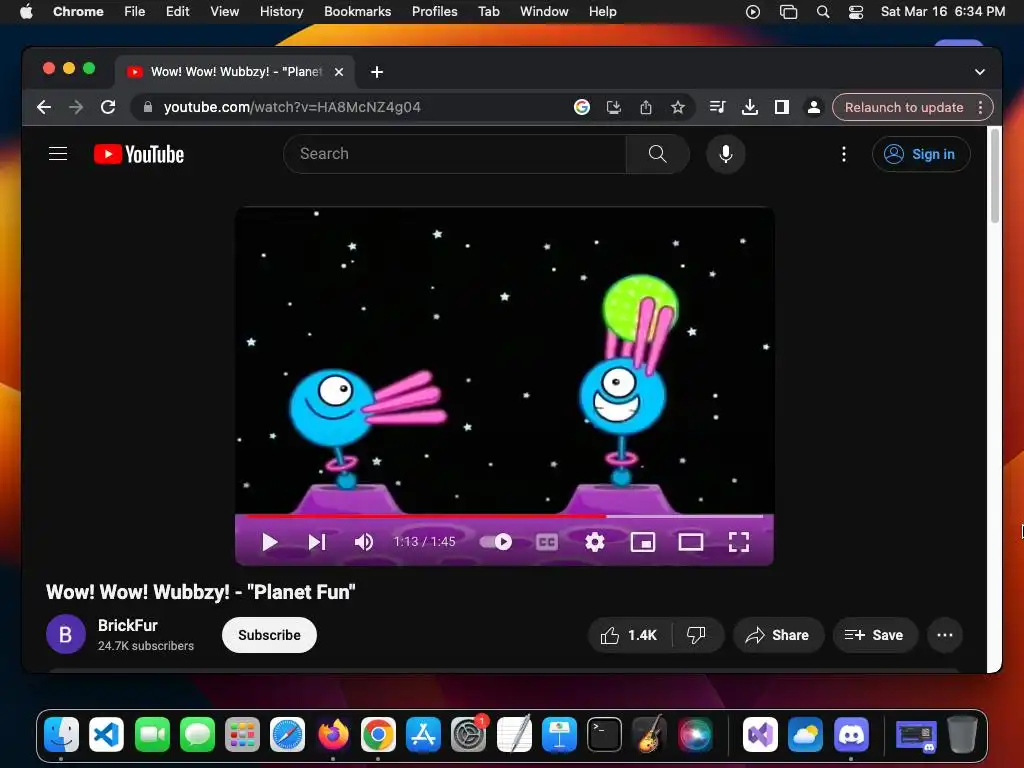Toggle the autoplay switch
The height and width of the screenshot is (768, 1024).
click(496, 542)
